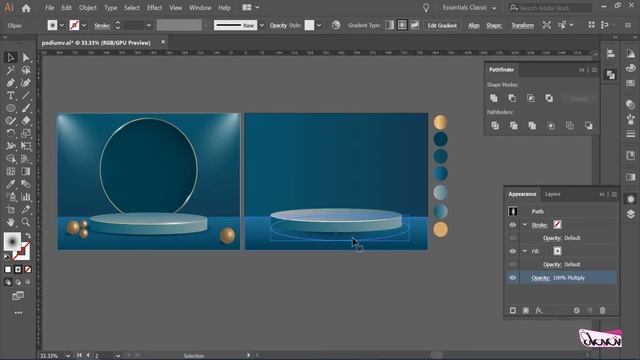
Task: Open graphic Style dropdown
Action: [x=319, y=25]
